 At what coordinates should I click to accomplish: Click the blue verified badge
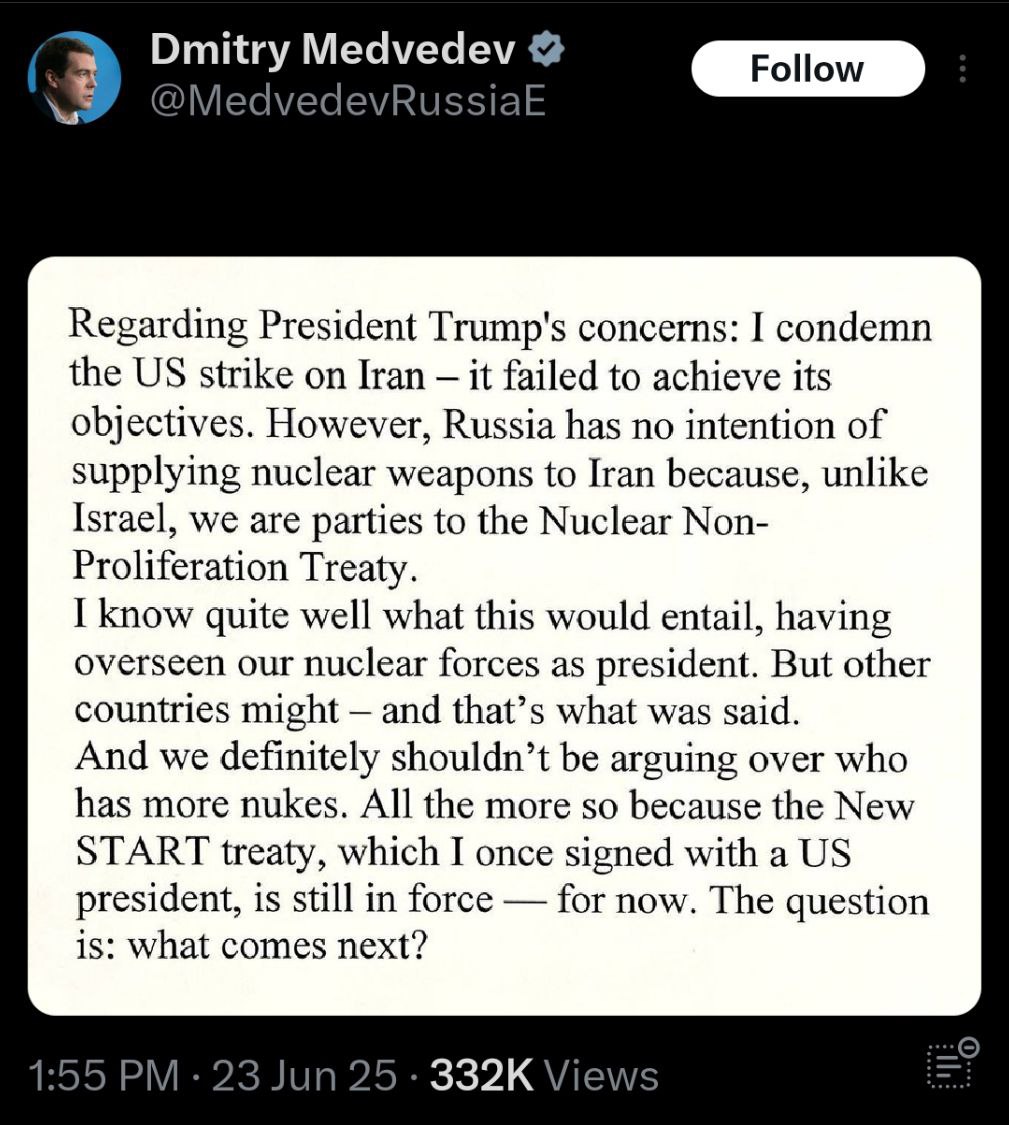(546, 50)
